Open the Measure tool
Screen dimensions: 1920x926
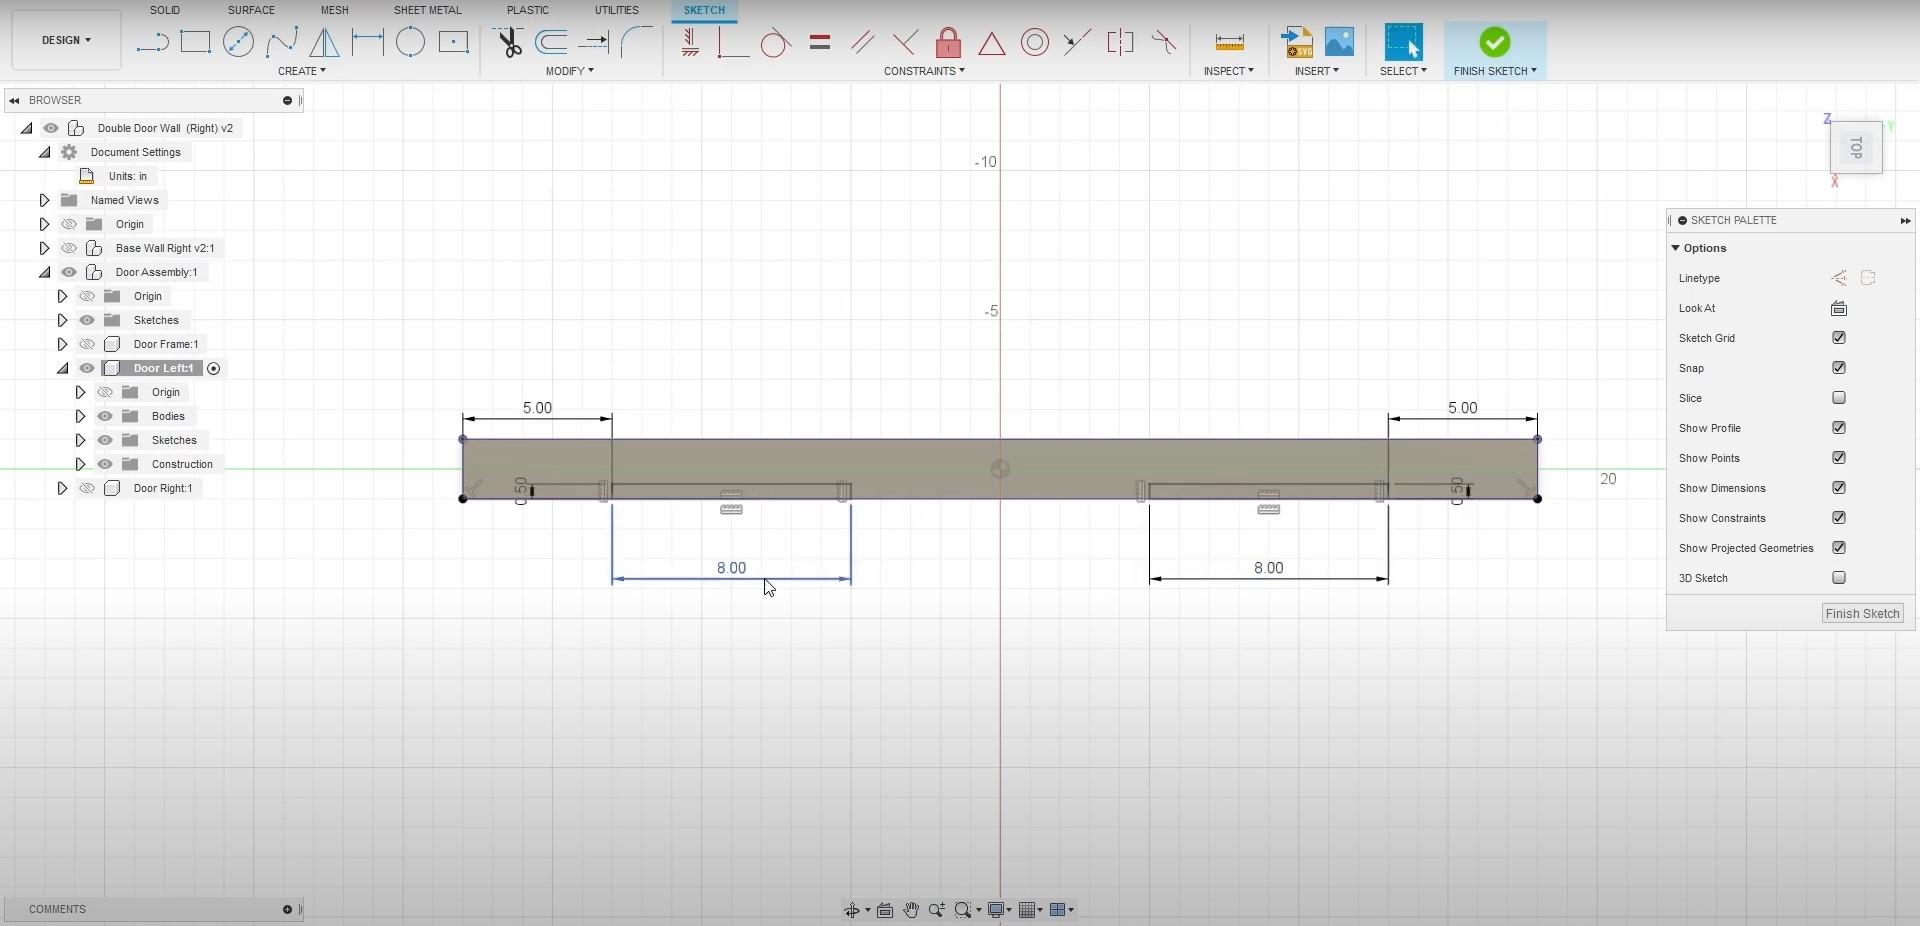pyautogui.click(x=1229, y=42)
